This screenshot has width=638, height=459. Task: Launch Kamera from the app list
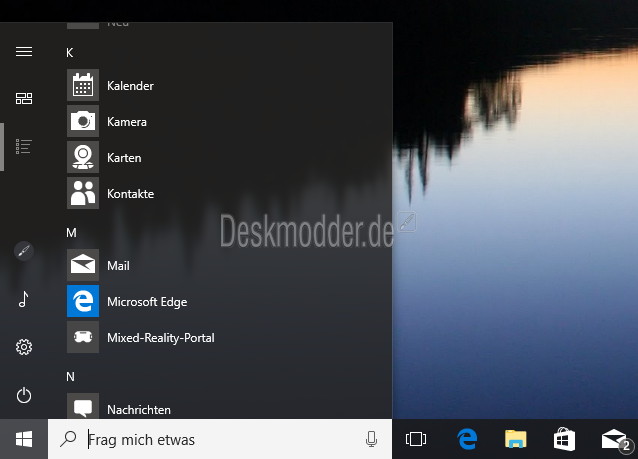pyautogui.click(x=127, y=122)
